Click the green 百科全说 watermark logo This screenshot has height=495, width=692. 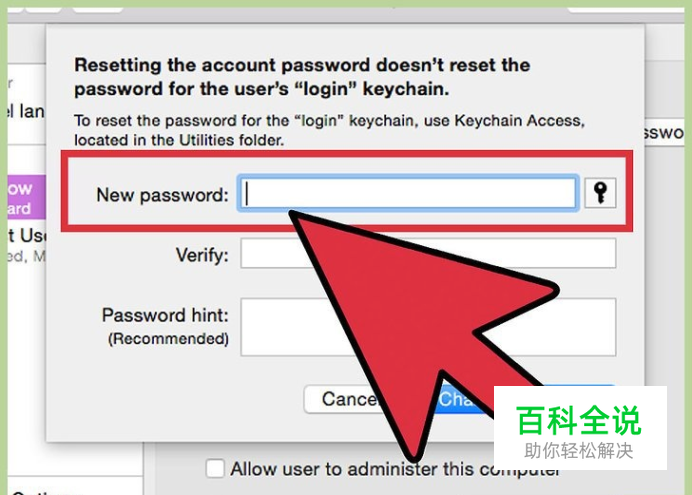pos(579,421)
